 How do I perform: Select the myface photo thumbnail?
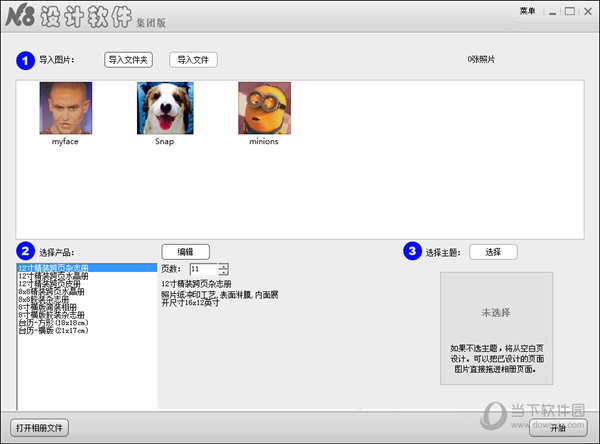click(66, 108)
